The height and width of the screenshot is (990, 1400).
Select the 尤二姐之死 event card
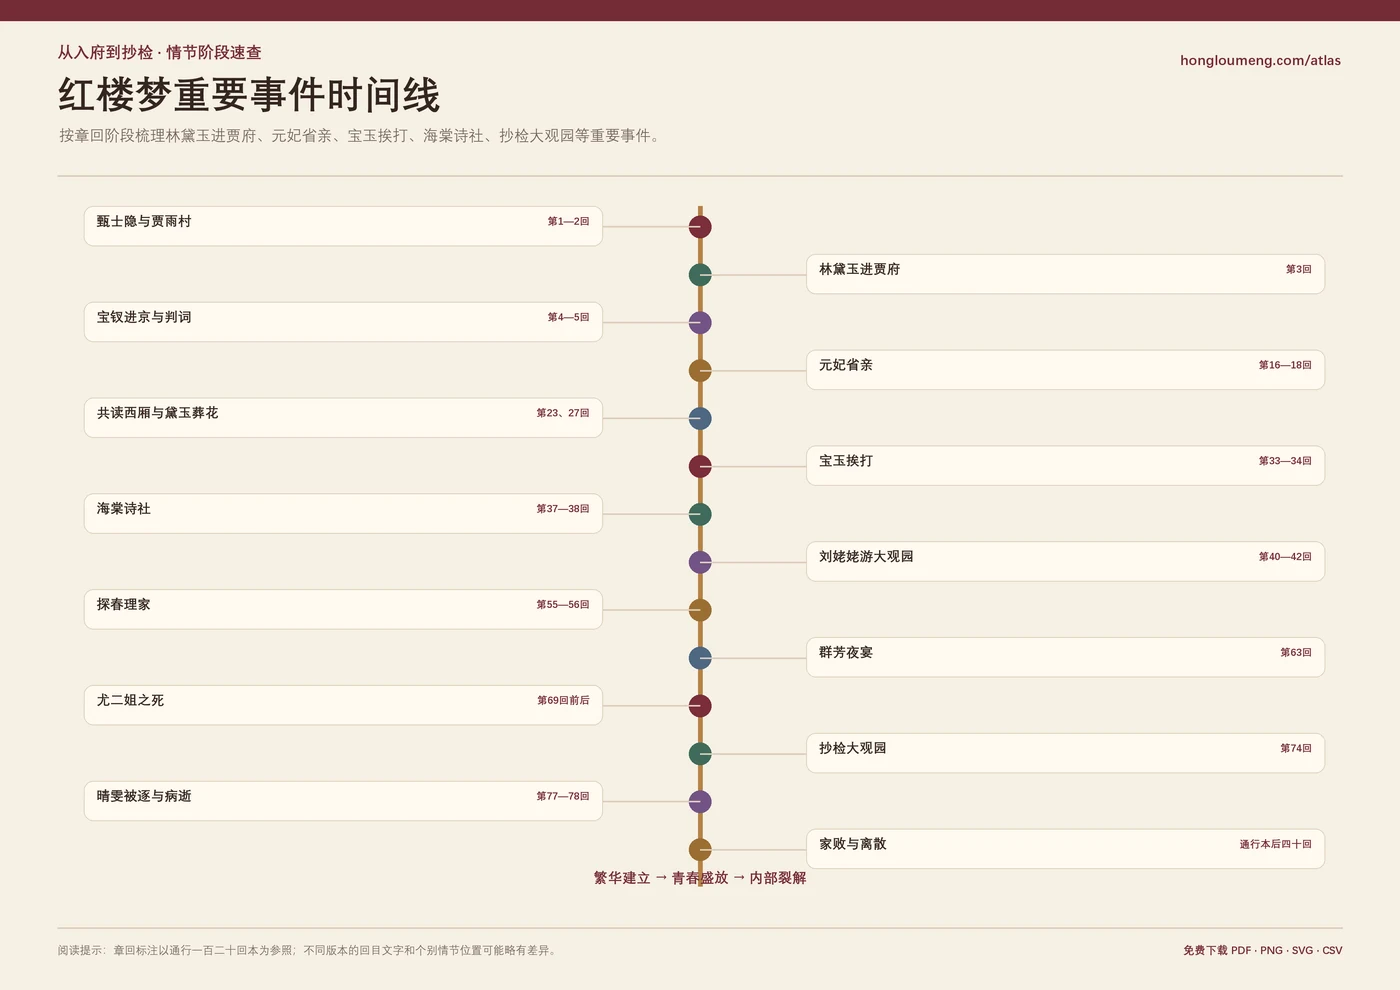click(343, 705)
